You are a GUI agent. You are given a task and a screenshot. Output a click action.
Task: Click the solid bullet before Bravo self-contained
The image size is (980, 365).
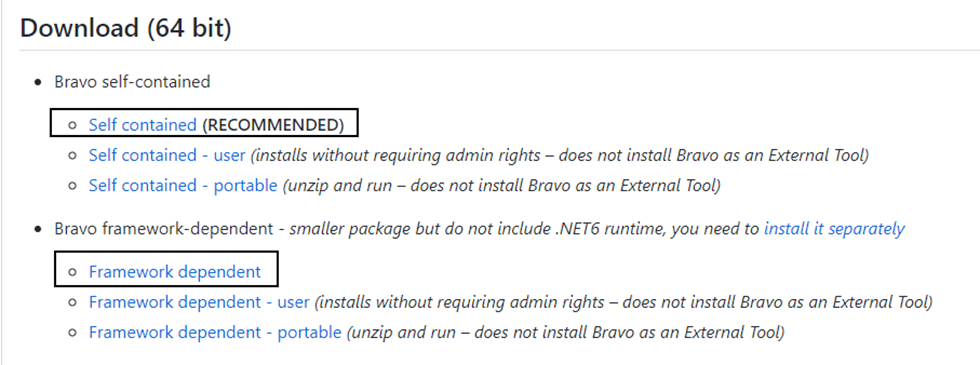coord(39,82)
